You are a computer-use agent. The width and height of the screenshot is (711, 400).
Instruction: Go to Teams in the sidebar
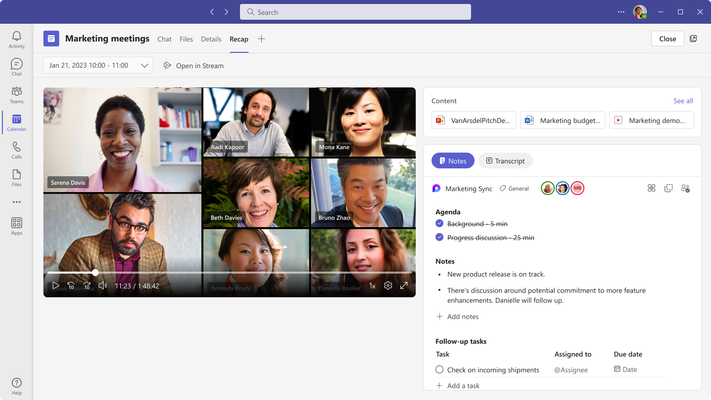[16, 95]
